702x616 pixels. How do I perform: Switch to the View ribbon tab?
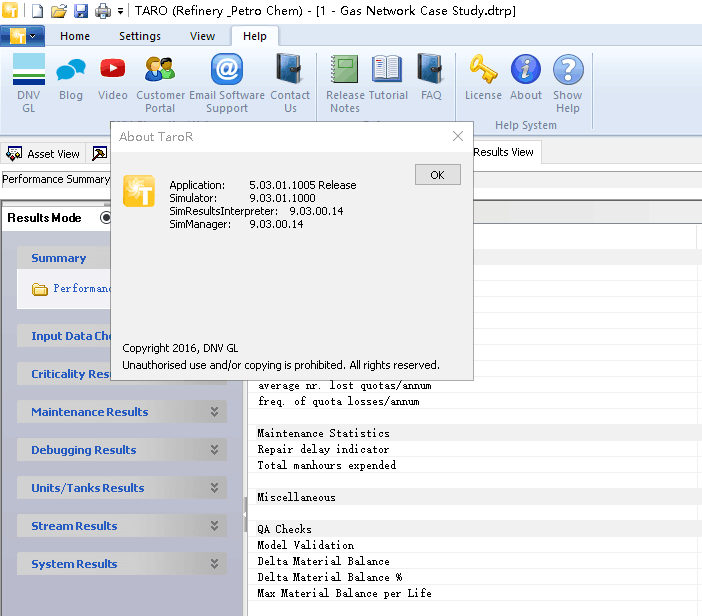tap(202, 36)
